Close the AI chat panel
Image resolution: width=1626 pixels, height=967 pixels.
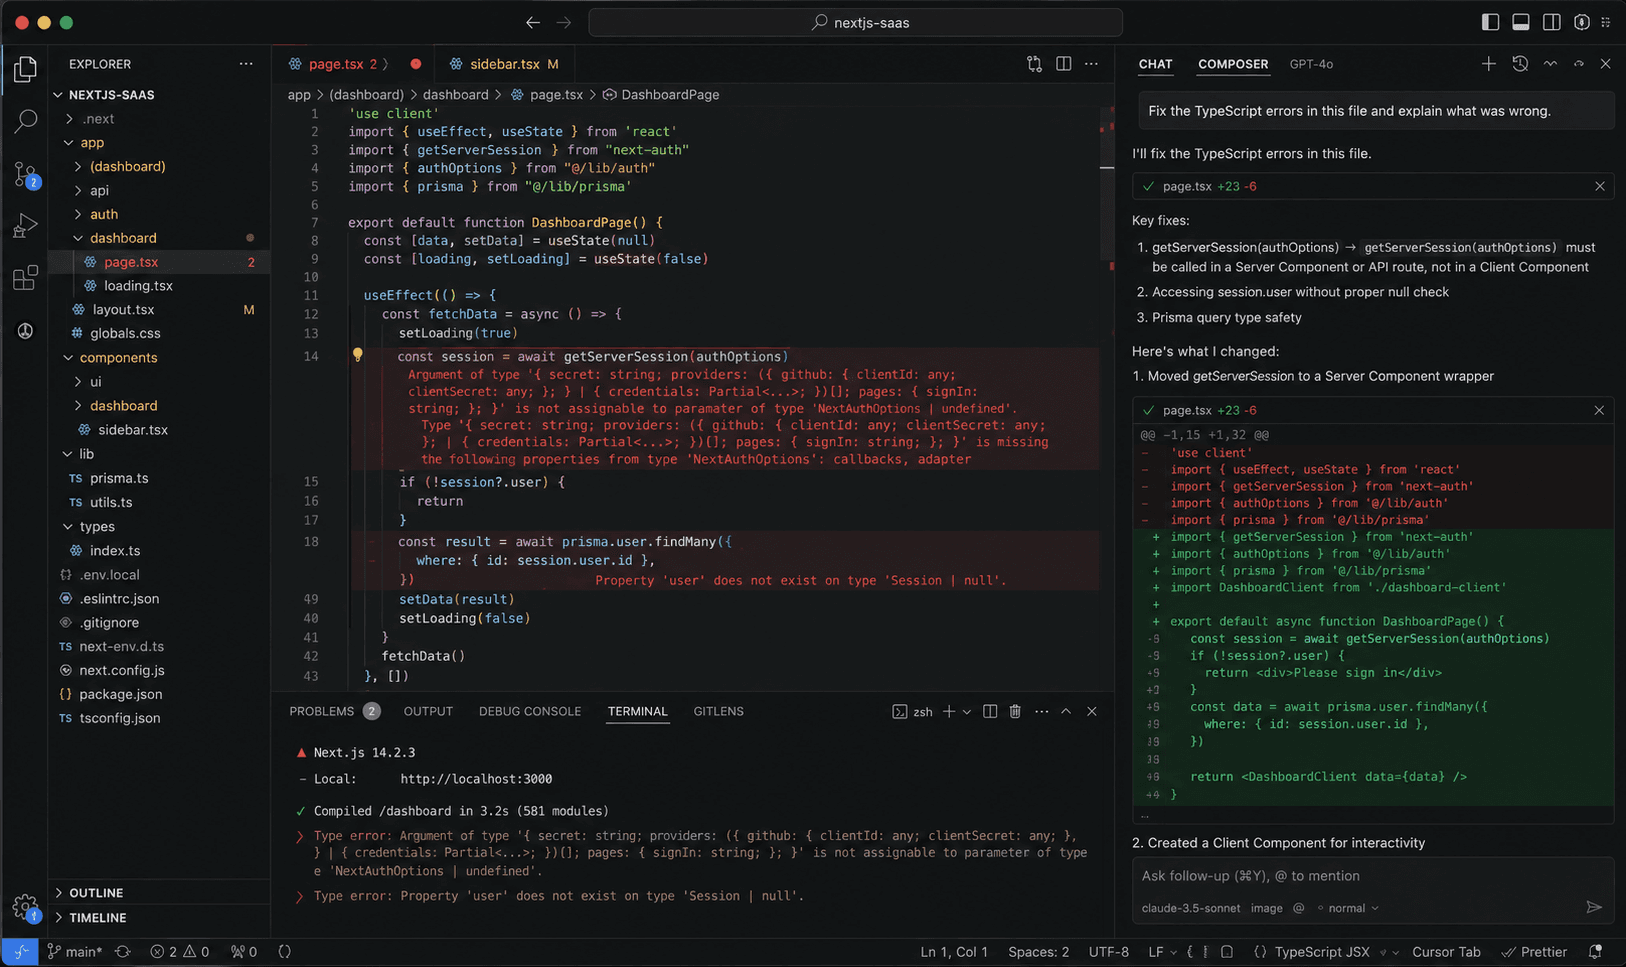(1605, 64)
